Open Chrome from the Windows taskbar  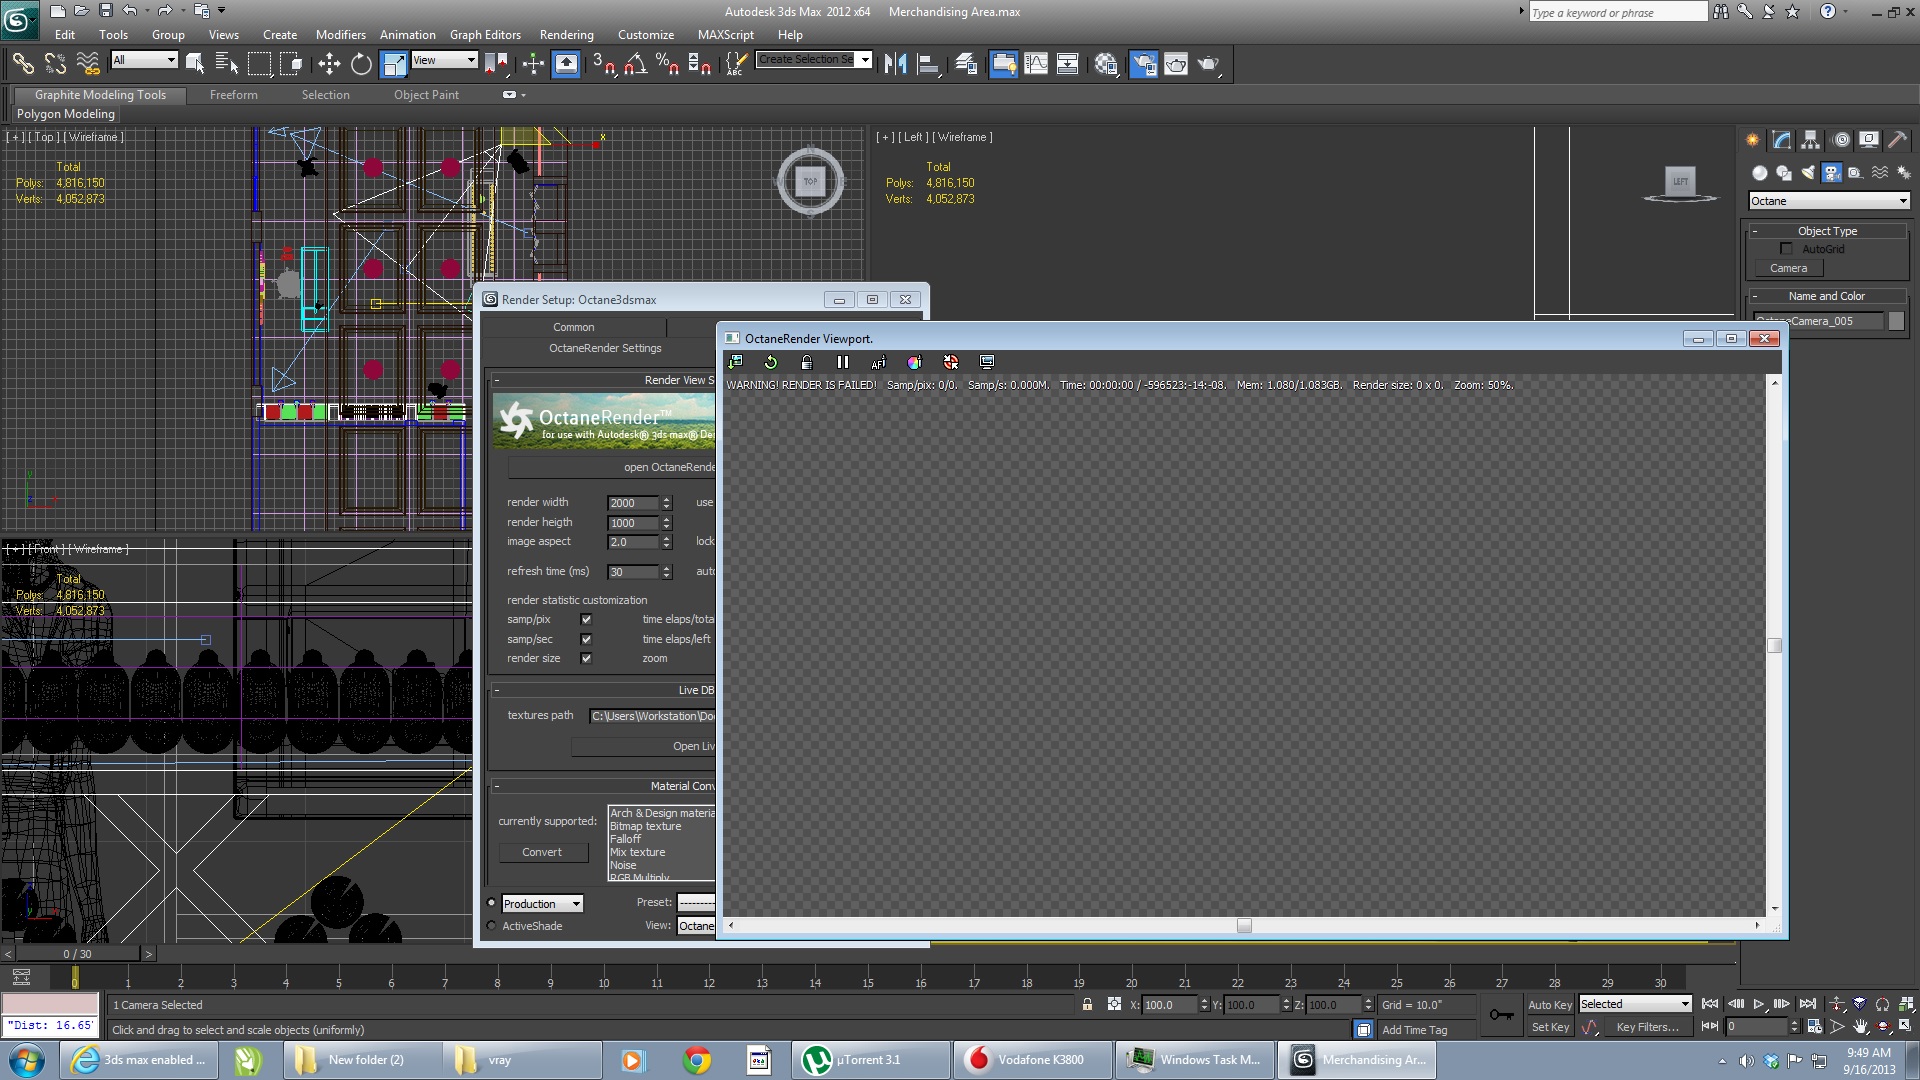tap(697, 1060)
